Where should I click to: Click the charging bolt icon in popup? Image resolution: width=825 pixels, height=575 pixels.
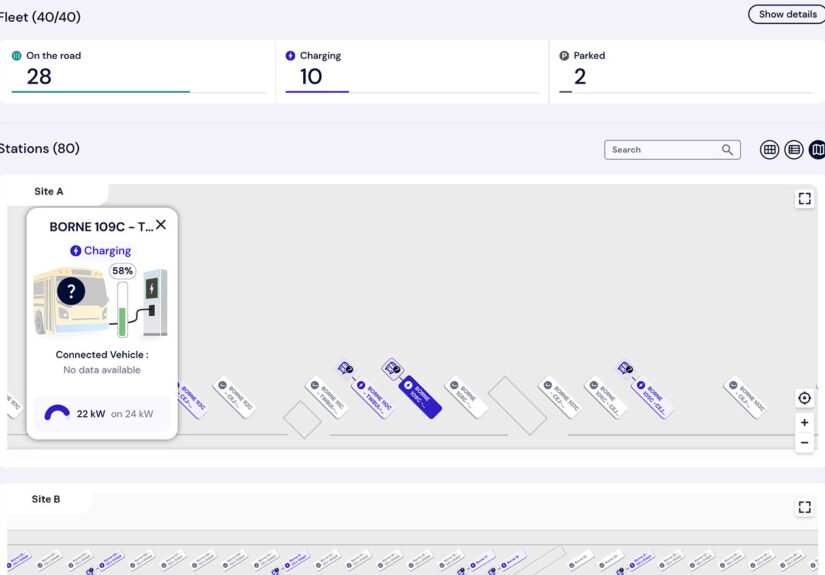tap(76, 250)
